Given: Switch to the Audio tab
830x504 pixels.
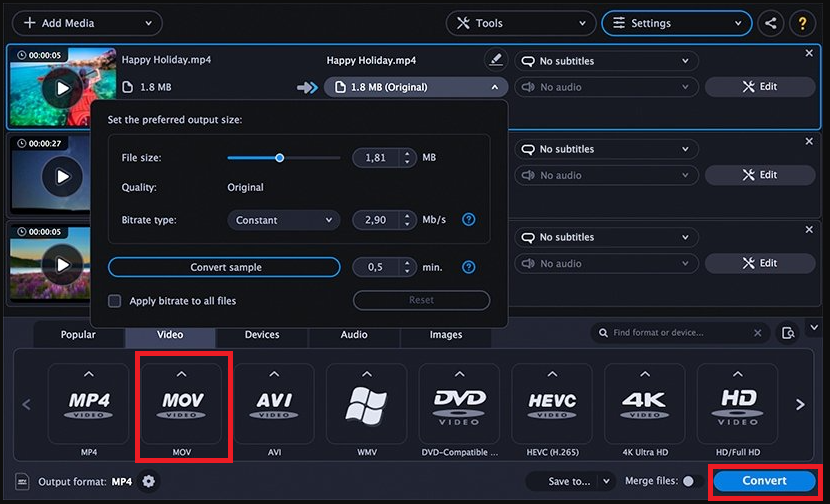Looking at the screenshot, I should 354,335.
